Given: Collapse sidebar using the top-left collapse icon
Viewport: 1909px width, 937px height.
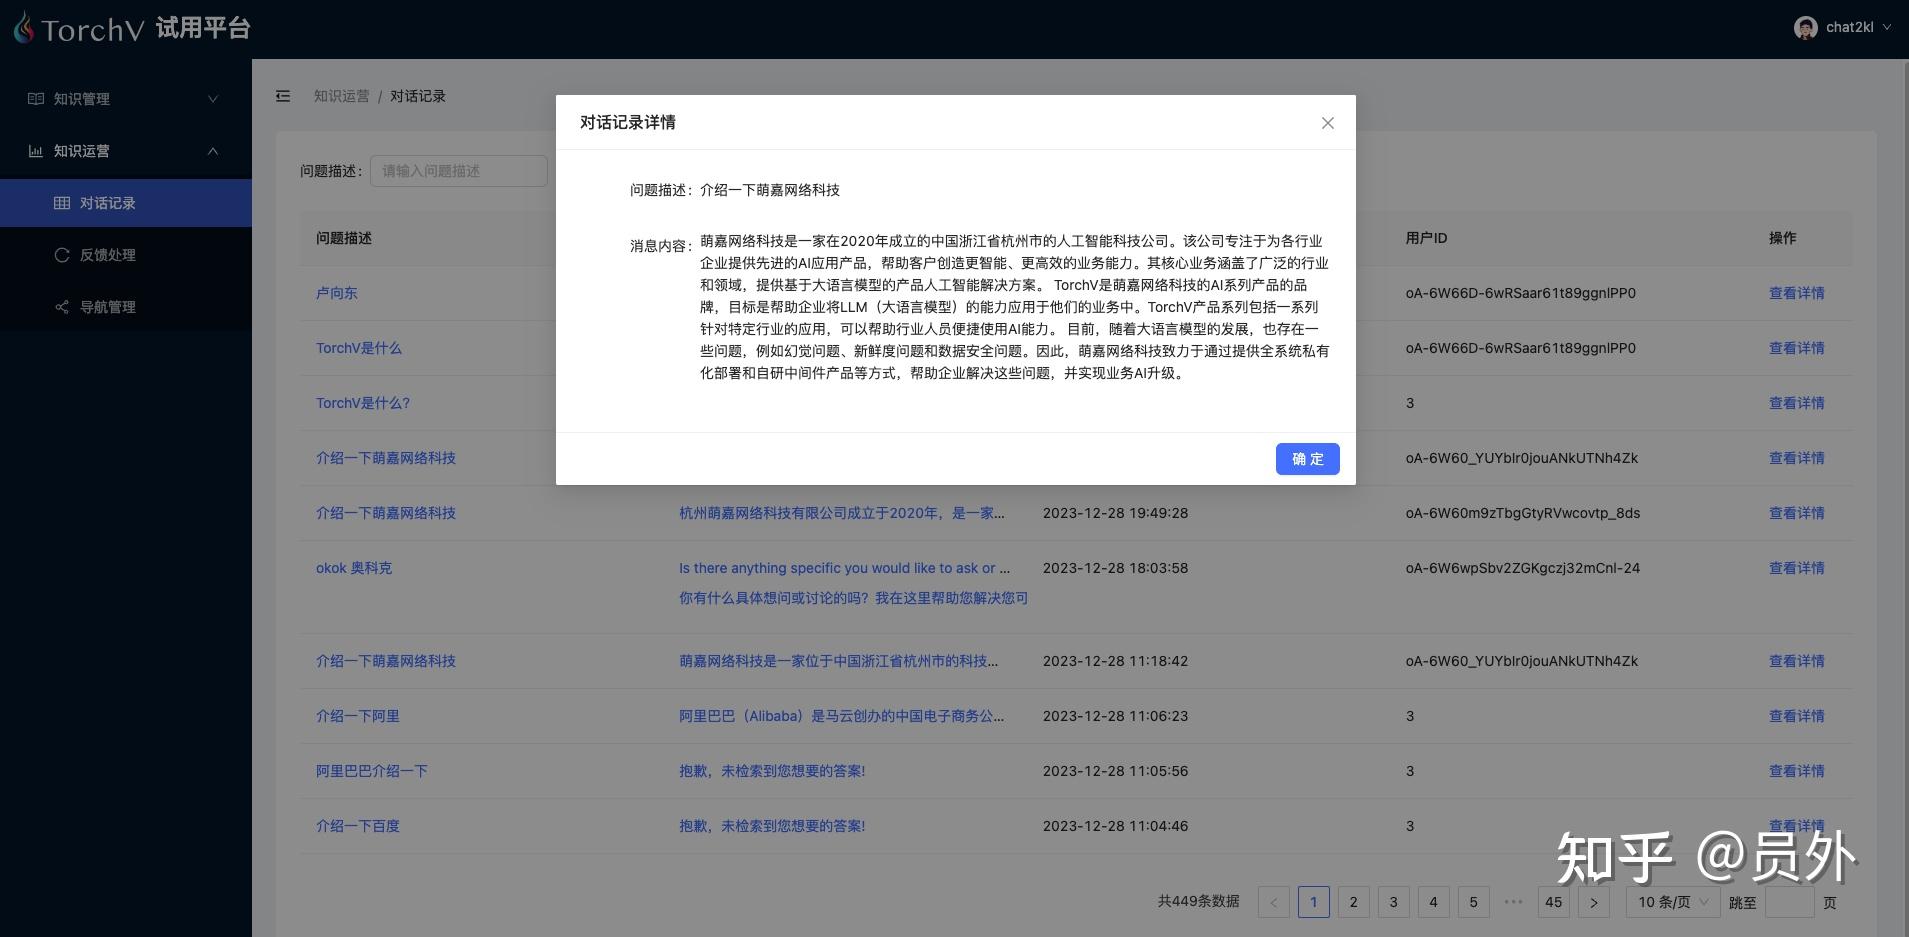Looking at the screenshot, I should [x=283, y=95].
